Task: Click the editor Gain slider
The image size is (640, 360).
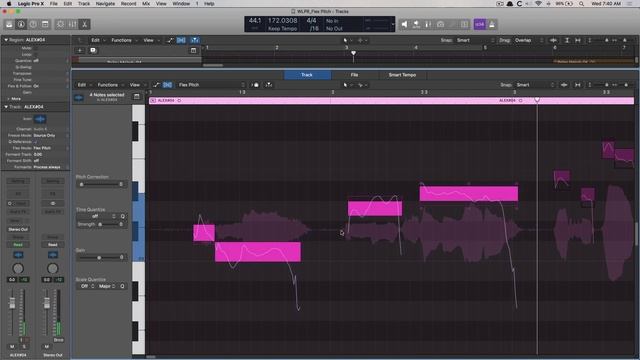Action: (x=101, y=258)
